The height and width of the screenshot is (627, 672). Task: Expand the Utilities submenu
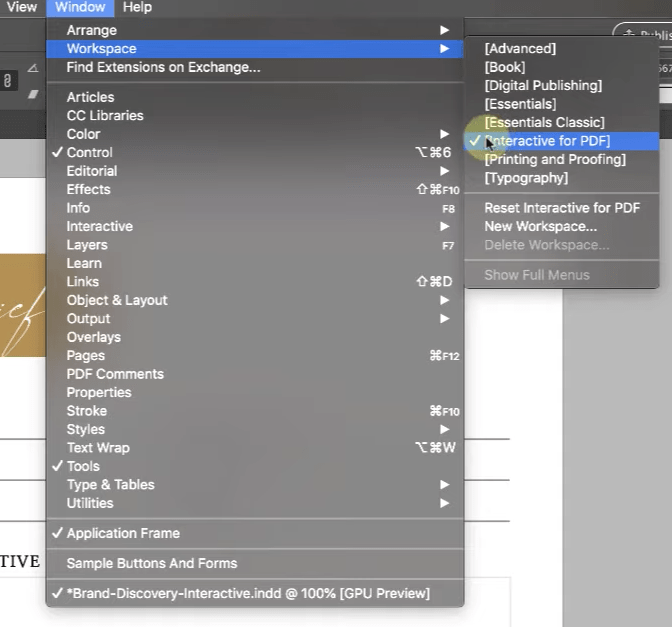point(255,503)
